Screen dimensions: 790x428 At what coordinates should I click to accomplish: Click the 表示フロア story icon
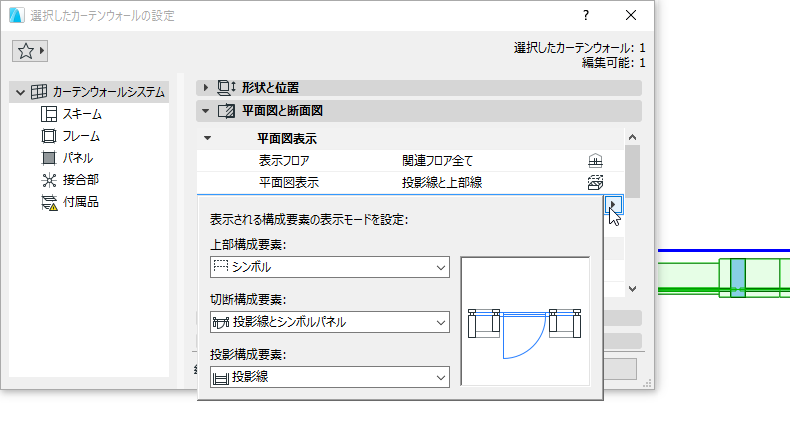point(595,161)
